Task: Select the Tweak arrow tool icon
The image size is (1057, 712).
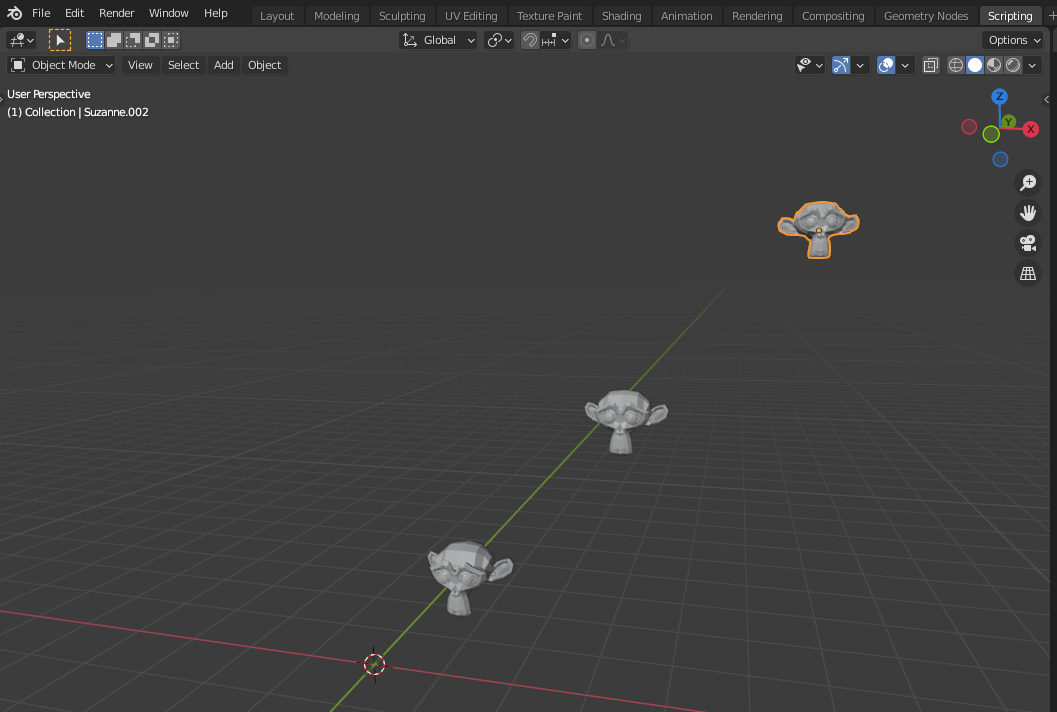Action: (60, 40)
